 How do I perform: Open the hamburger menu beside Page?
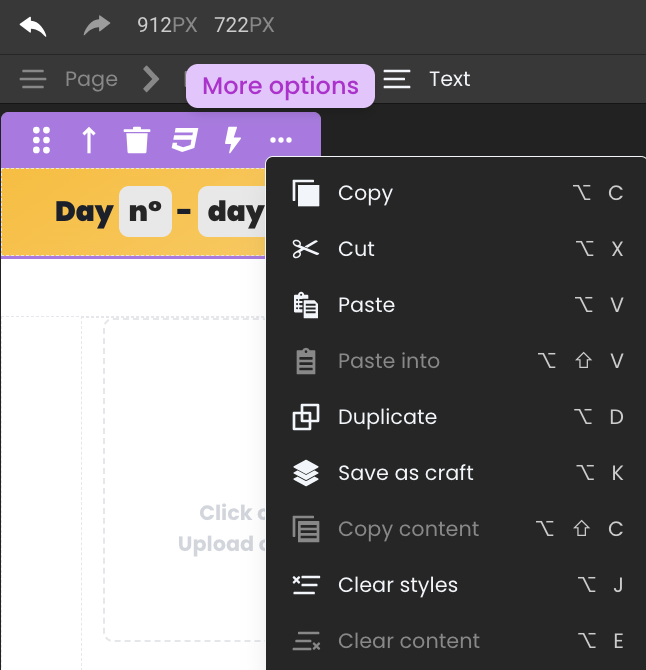click(x=33, y=79)
